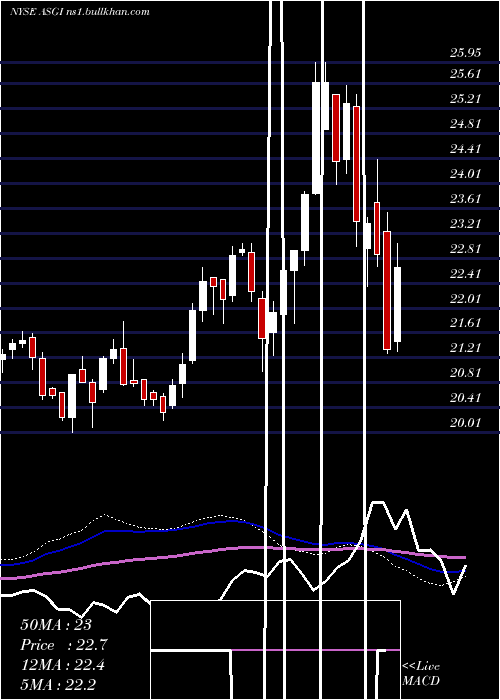
Task: Click the 12MA : 22.4 legend value
Action: (62, 665)
